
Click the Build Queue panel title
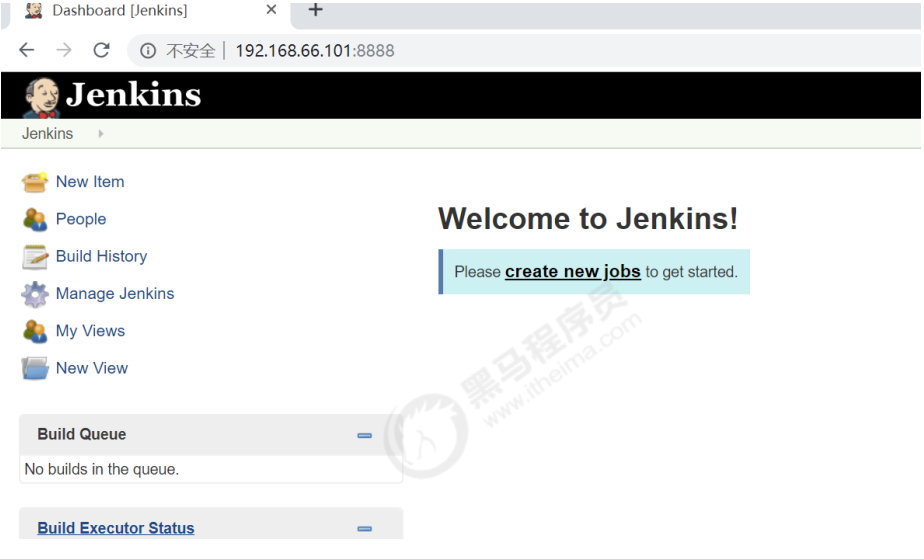[x=82, y=434]
